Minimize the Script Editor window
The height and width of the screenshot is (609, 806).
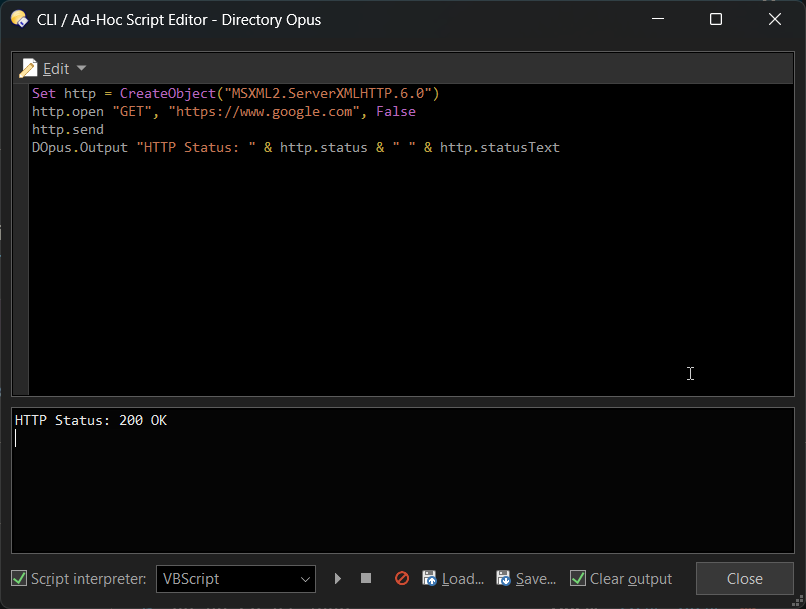658,19
